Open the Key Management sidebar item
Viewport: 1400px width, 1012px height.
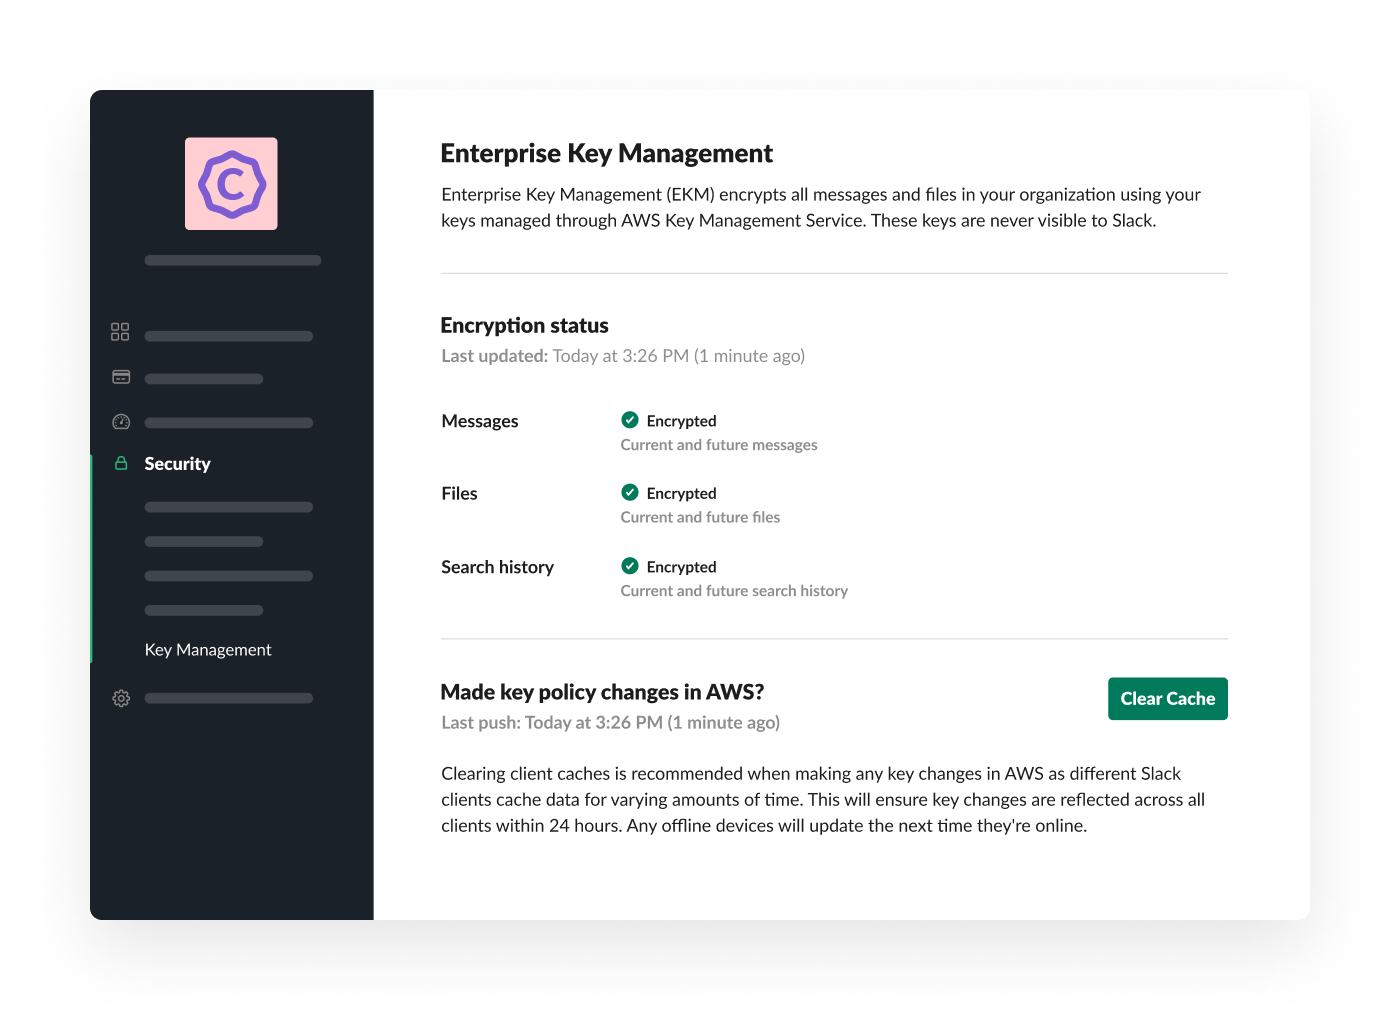click(208, 650)
